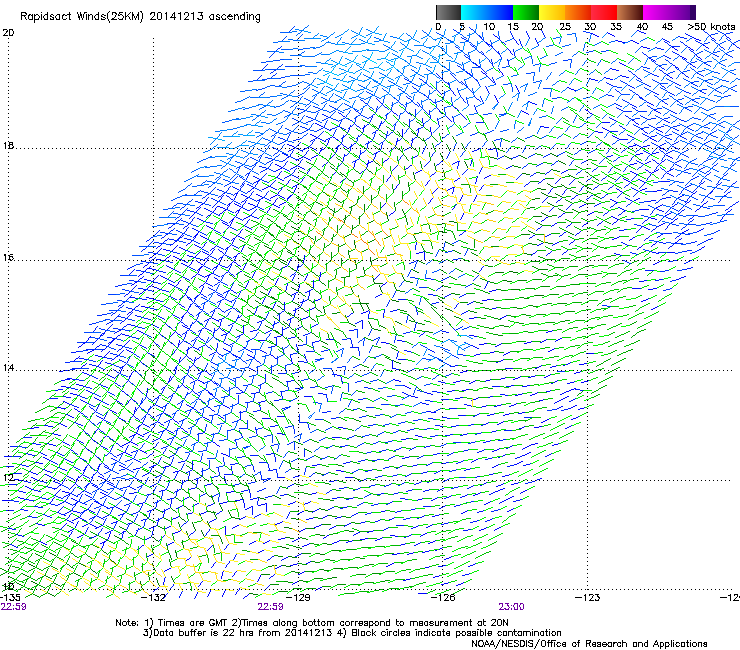Viewport: 740px width, 650px height.
Task: Click the 'Times are GMT' note line
Action: click(x=312, y=623)
